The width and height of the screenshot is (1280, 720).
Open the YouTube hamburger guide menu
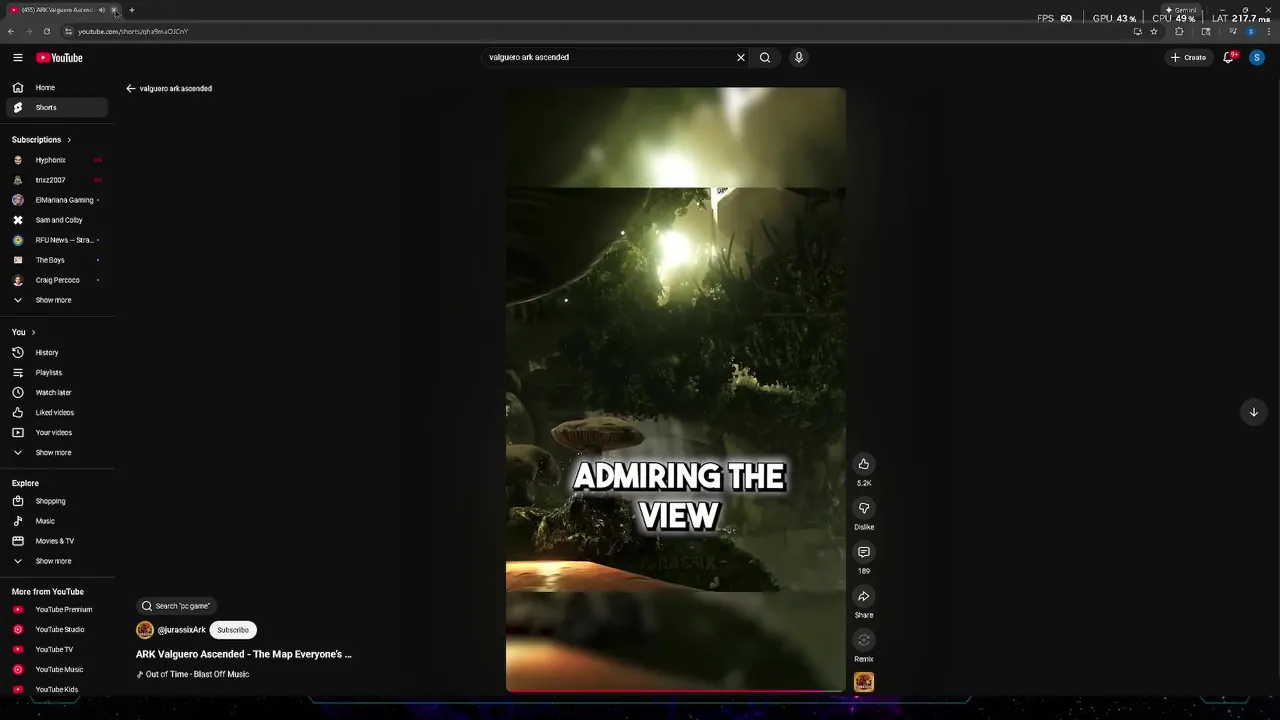pyautogui.click(x=18, y=58)
